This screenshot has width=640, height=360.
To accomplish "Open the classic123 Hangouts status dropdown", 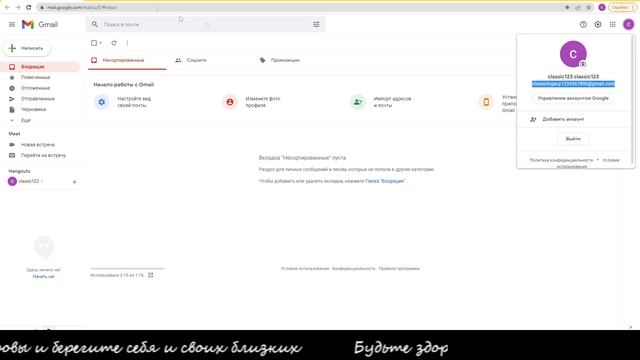I will 42,181.
